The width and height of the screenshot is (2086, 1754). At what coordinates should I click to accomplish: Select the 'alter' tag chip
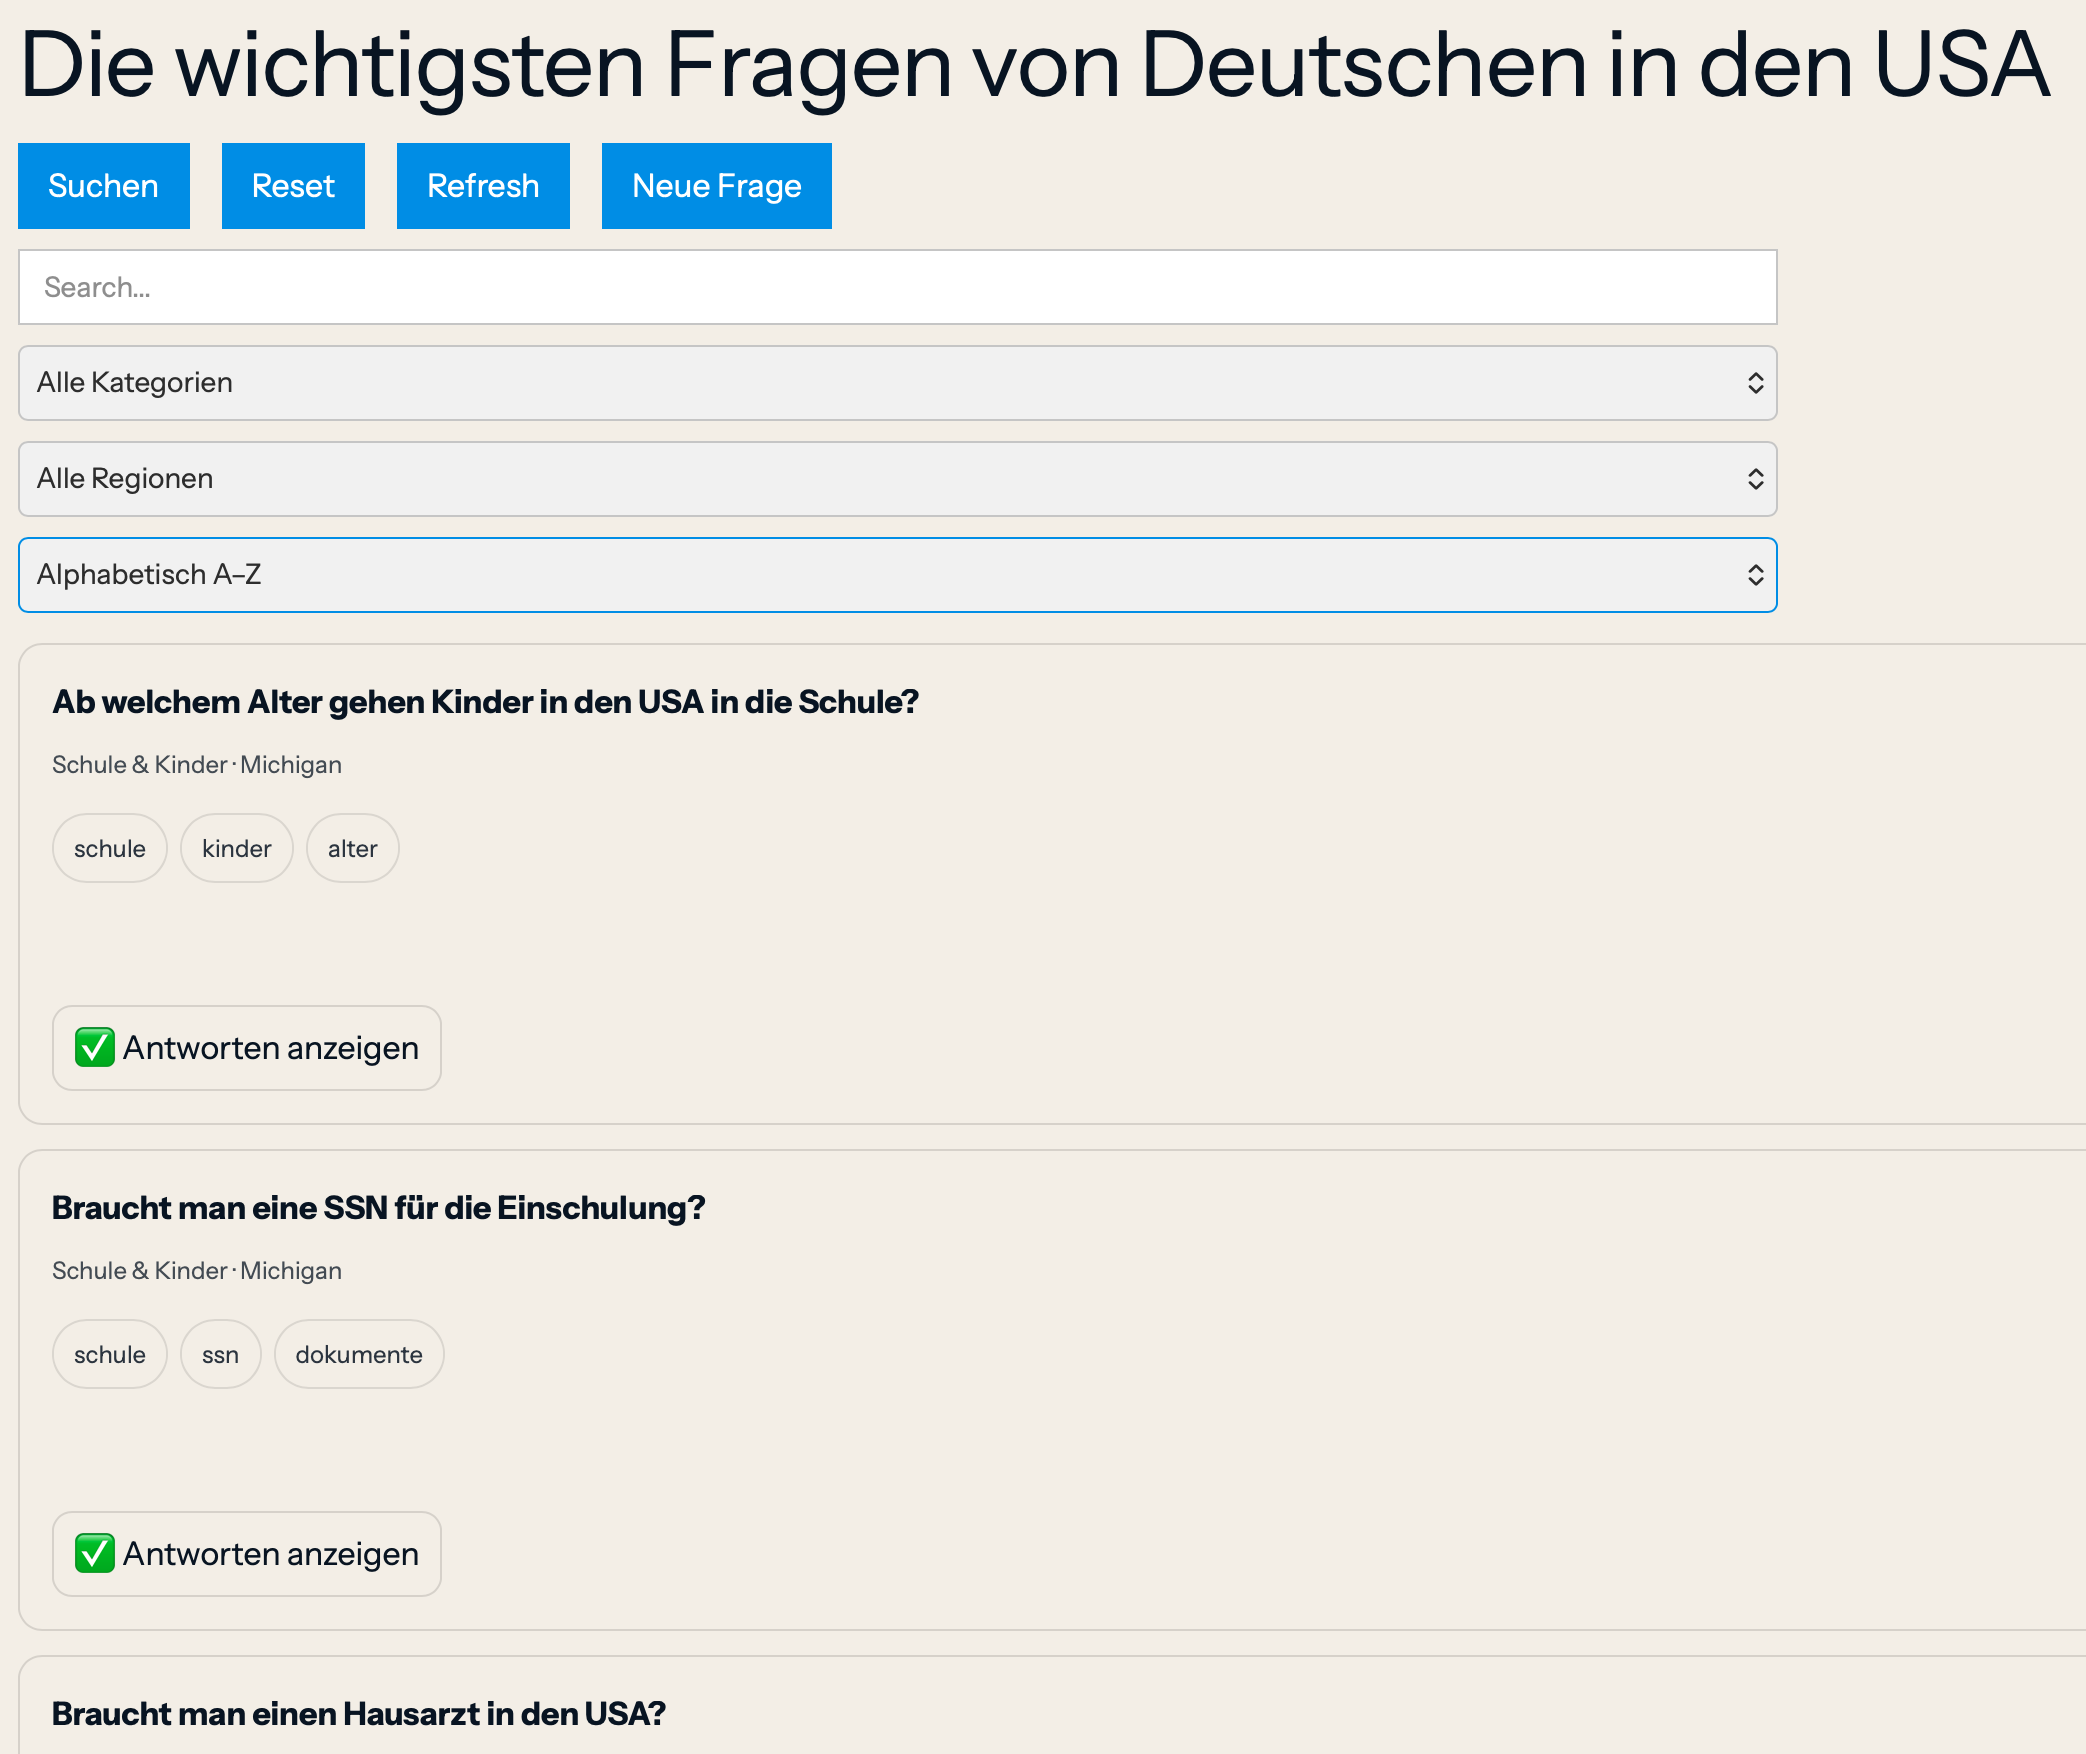(x=352, y=847)
